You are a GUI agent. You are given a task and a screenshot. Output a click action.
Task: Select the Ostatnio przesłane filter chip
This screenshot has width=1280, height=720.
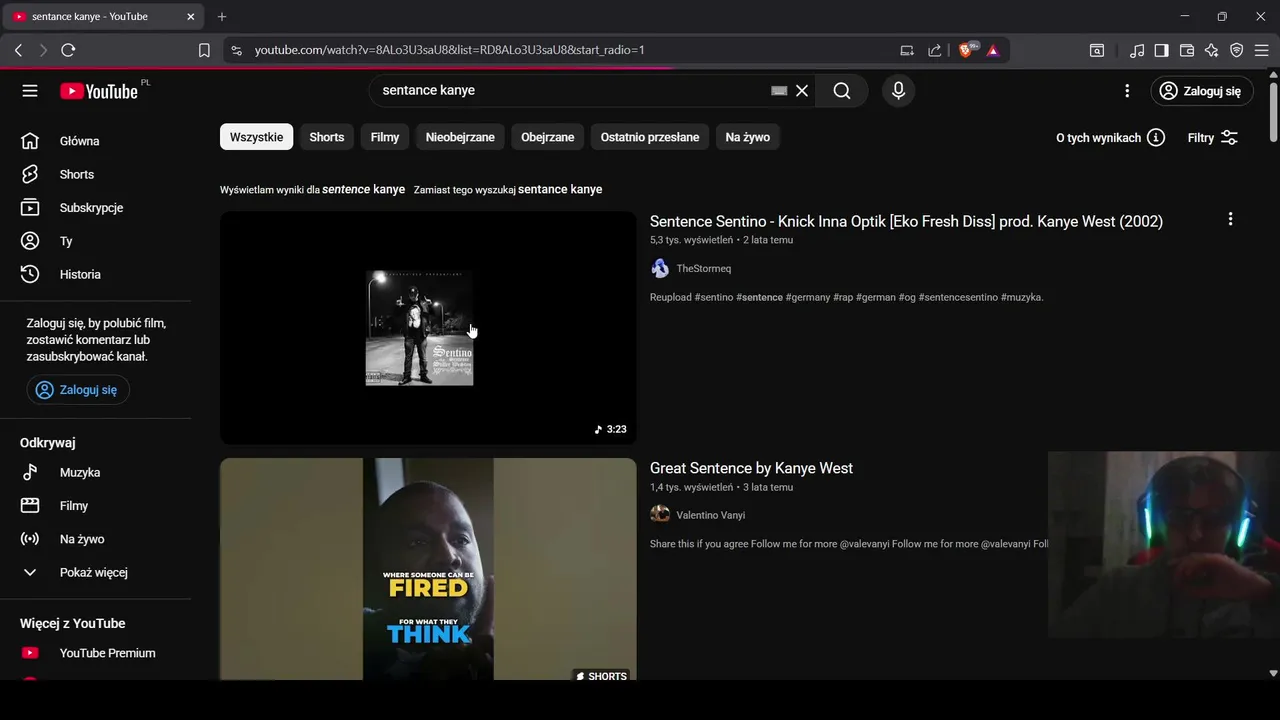tap(650, 137)
